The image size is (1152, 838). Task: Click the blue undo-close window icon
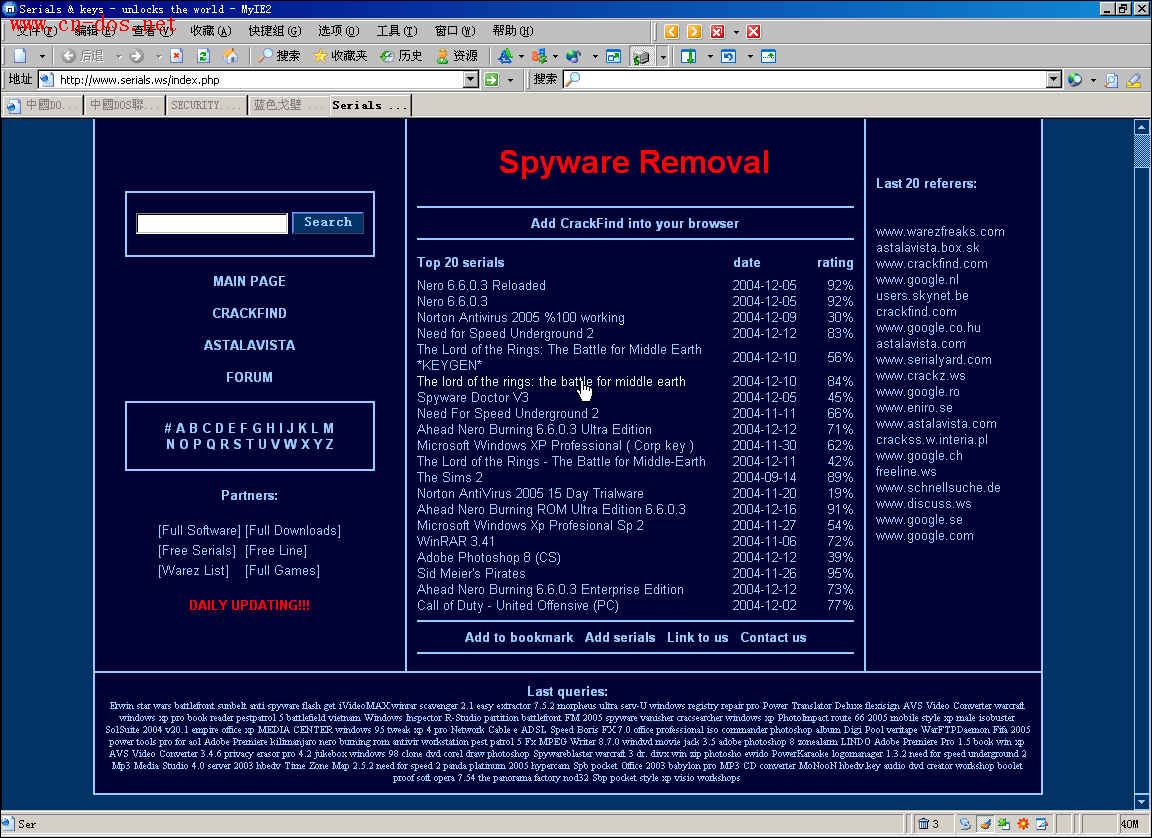[728, 56]
